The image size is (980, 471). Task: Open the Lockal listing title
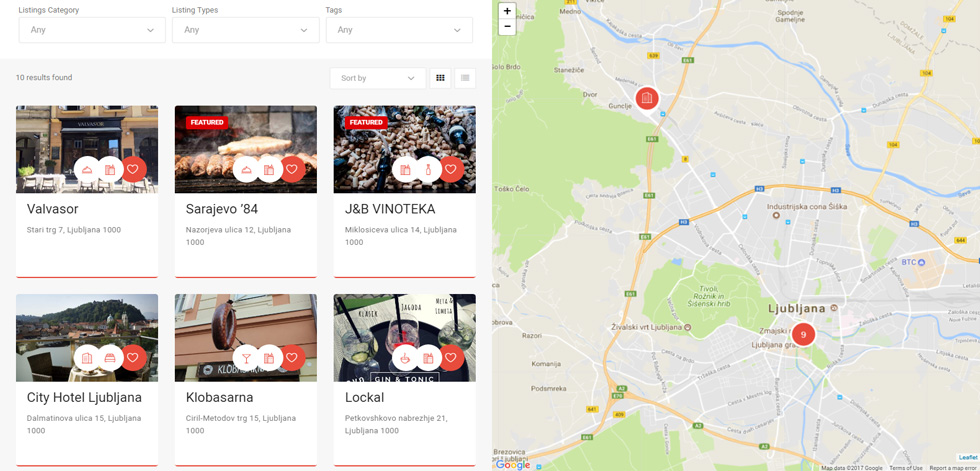[364, 397]
